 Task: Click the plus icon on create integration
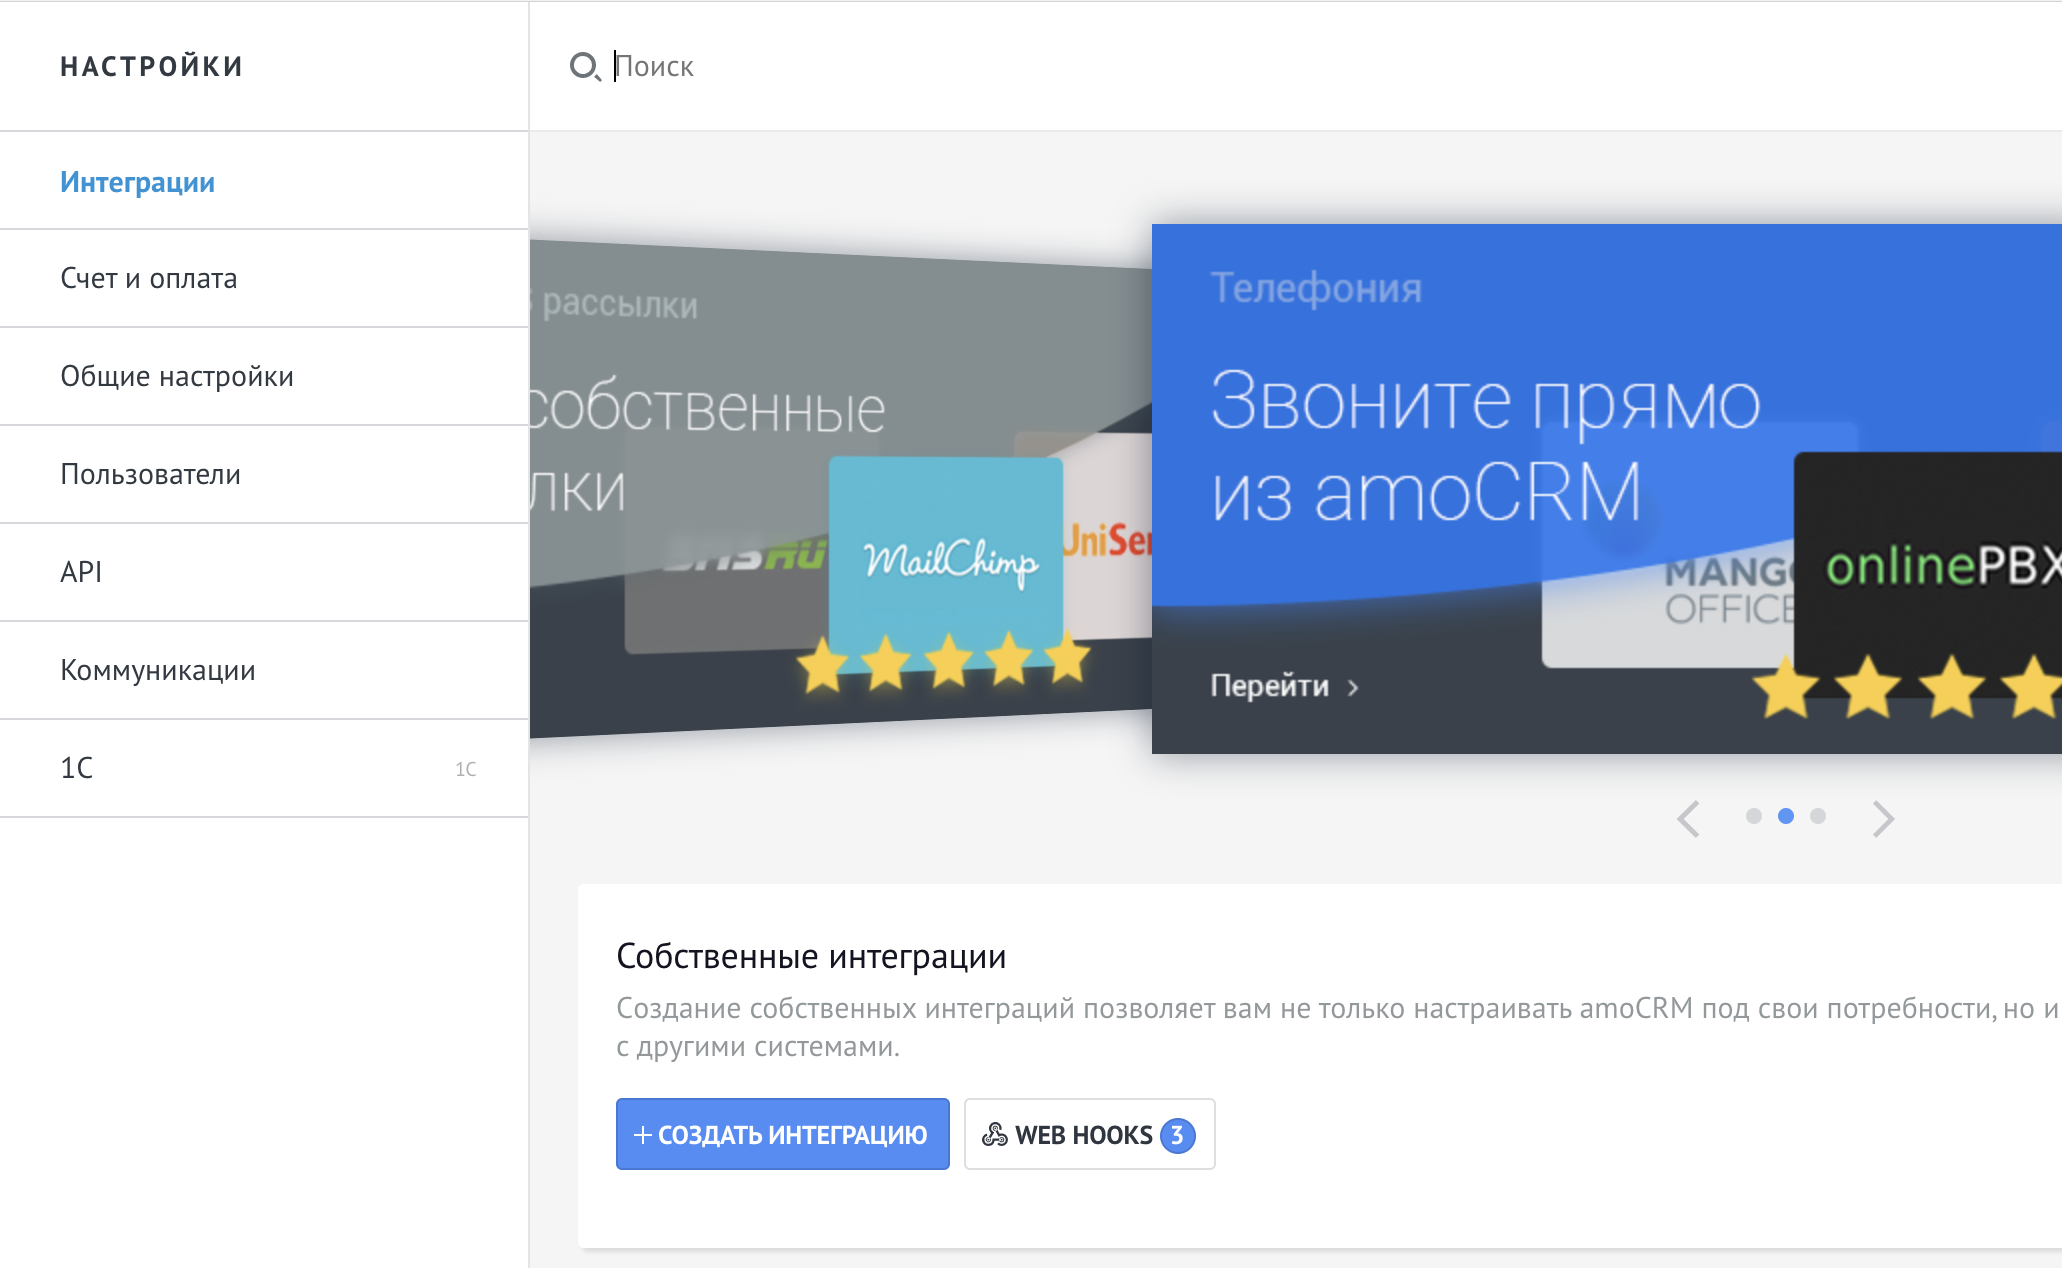(x=643, y=1135)
